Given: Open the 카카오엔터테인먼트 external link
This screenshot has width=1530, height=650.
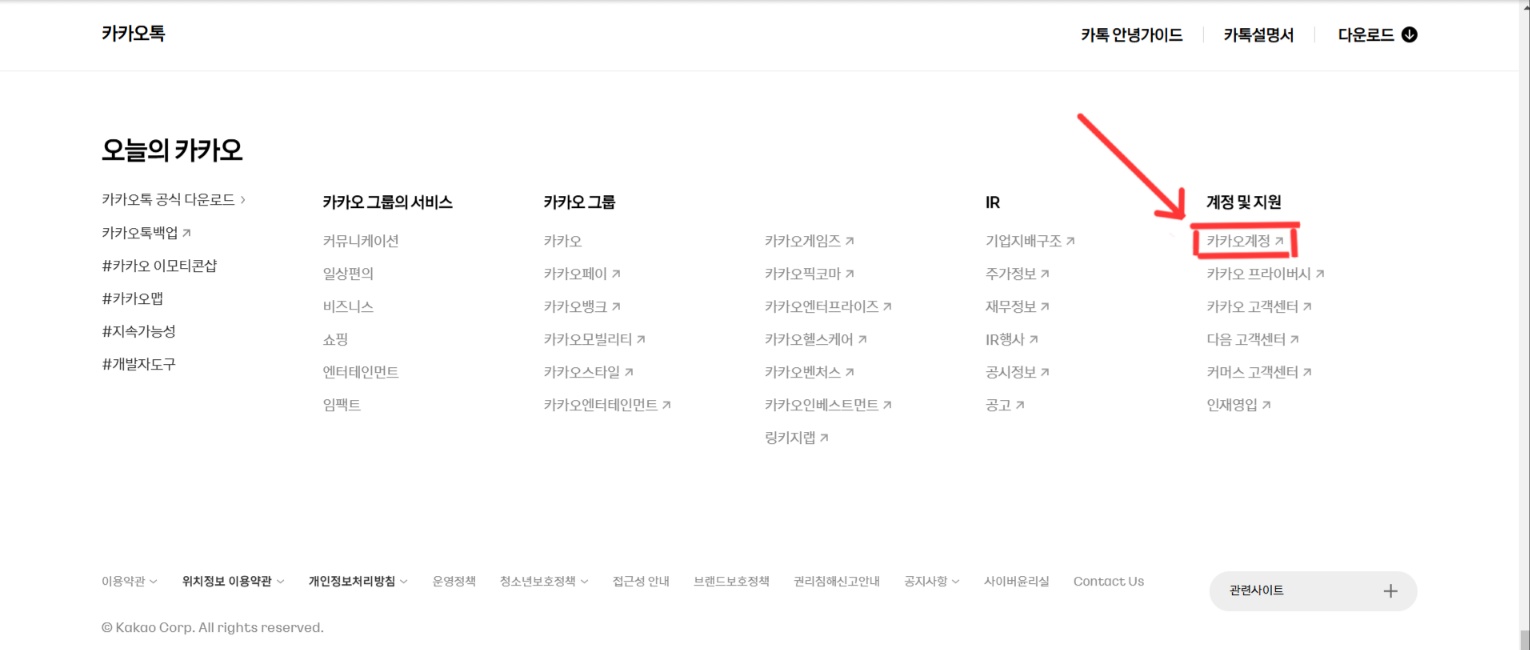Looking at the screenshot, I should 608,405.
